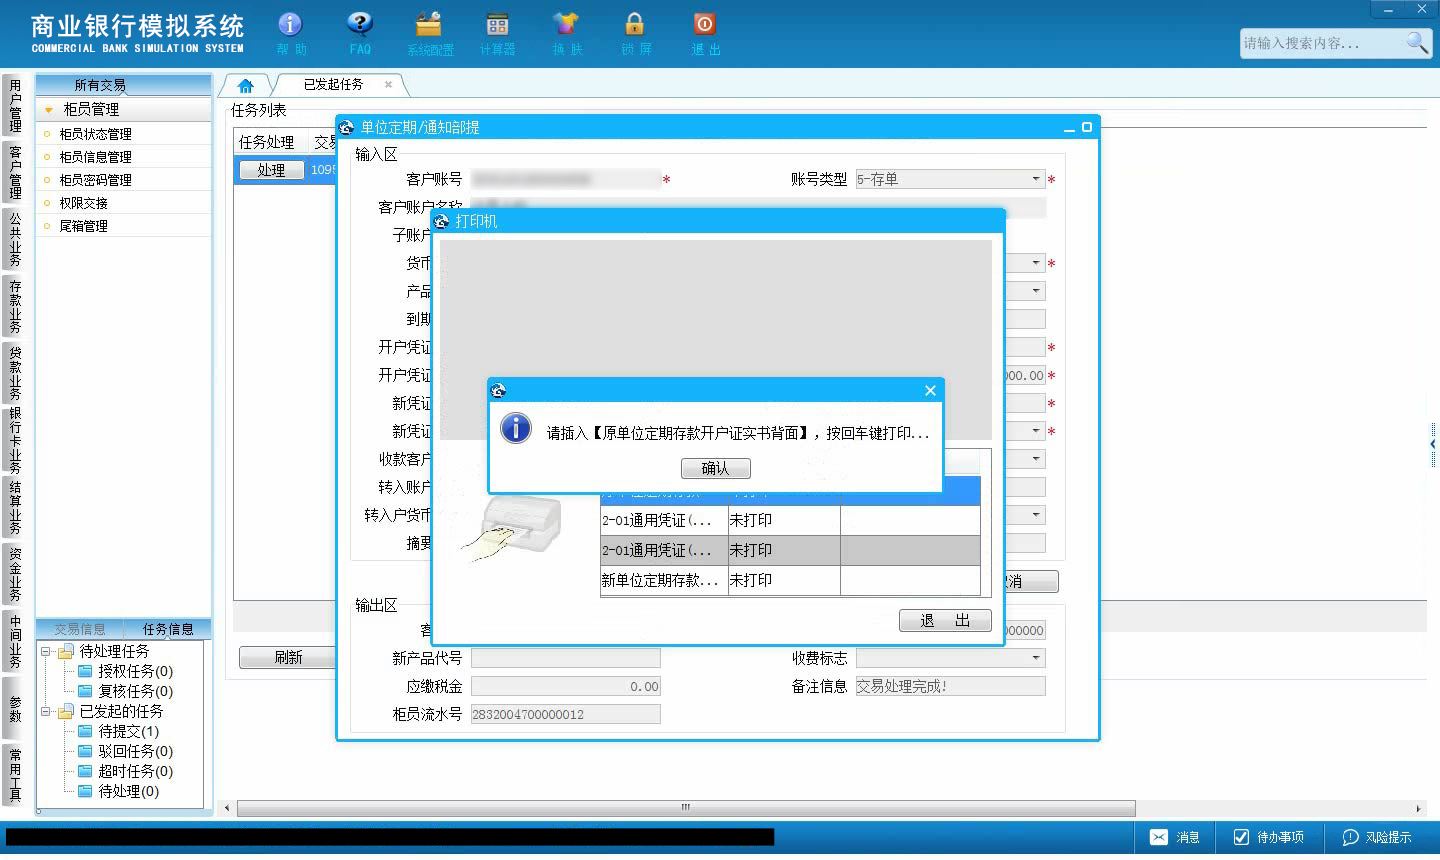1440x860 pixels.
Task: Open 消息 messages in status bar
Action: tap(1174, 837)
